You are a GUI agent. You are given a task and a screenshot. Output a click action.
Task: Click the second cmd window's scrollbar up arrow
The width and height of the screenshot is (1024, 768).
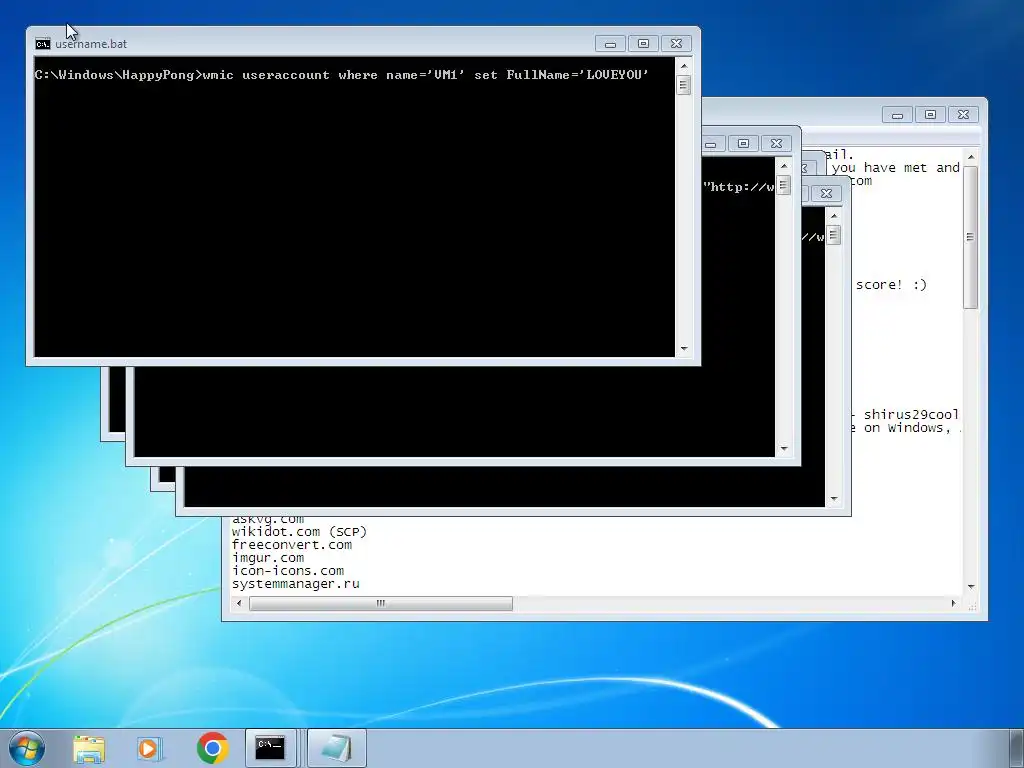(784, 166)
